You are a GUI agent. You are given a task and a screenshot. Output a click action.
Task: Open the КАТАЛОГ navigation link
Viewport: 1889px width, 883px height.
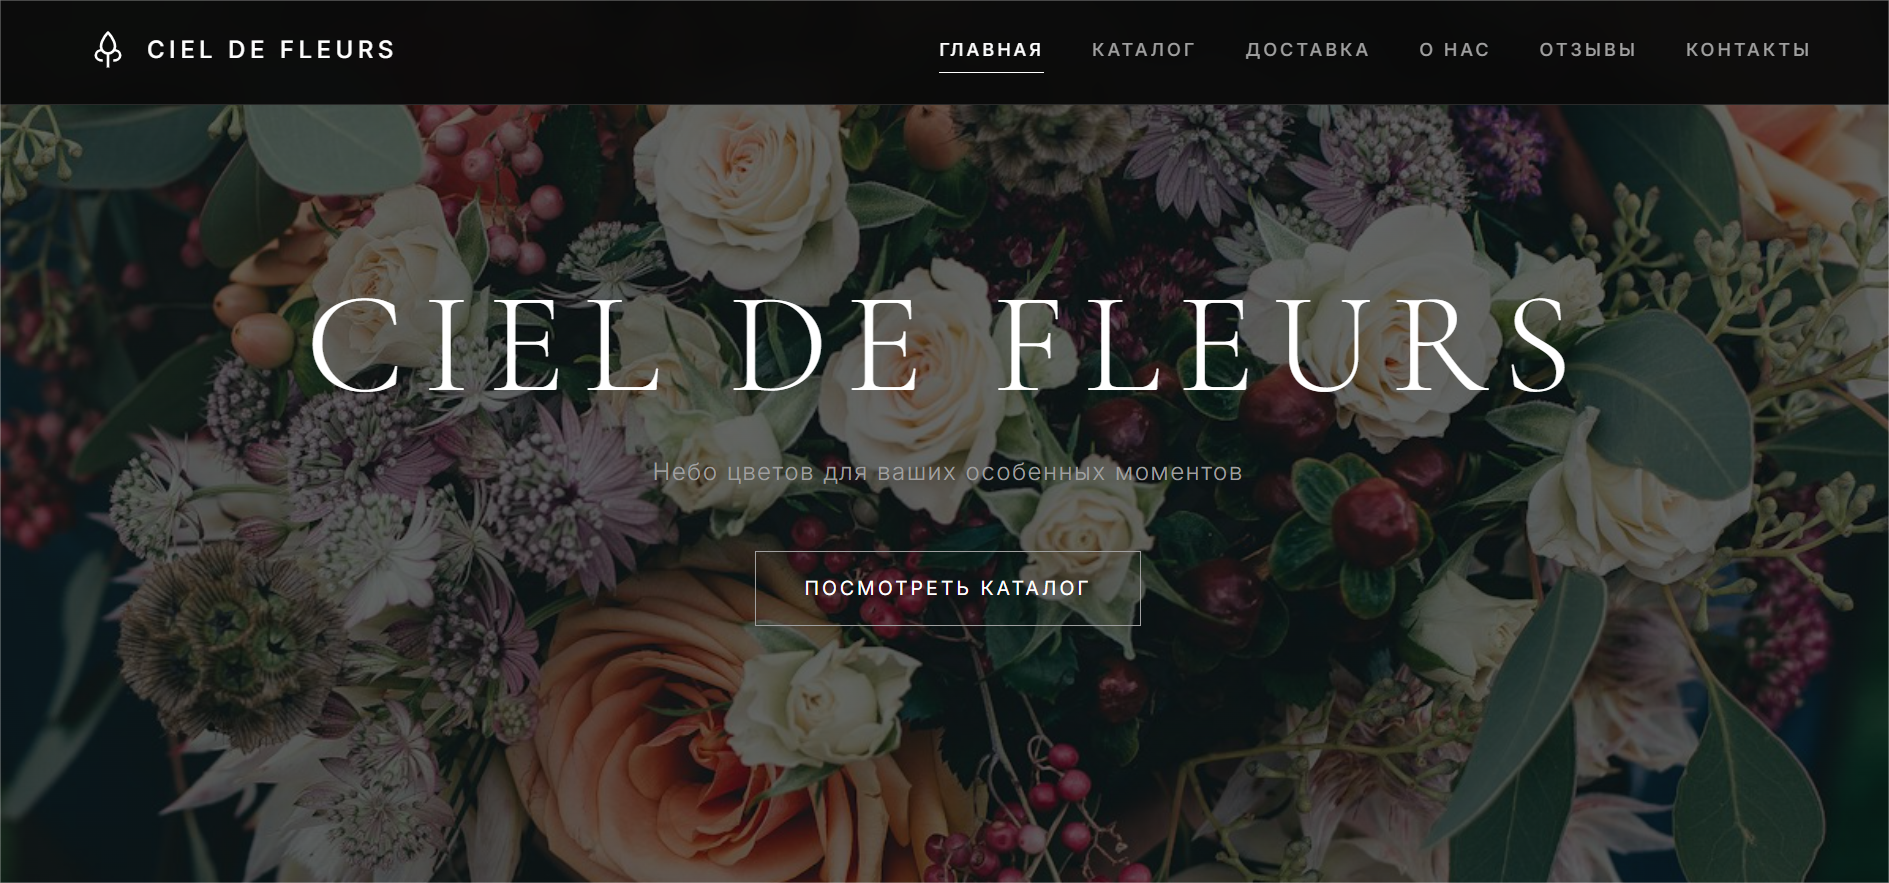pos(1143,49)
